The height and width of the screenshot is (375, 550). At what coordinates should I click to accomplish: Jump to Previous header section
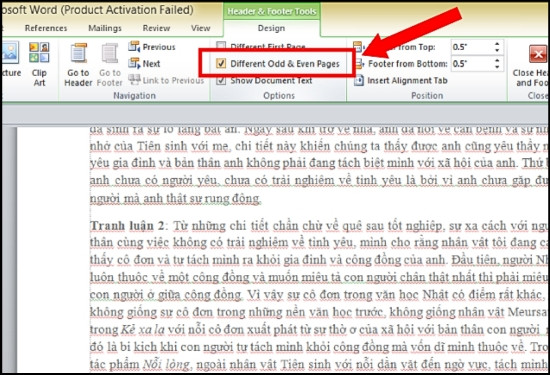(x=152, y=47)
